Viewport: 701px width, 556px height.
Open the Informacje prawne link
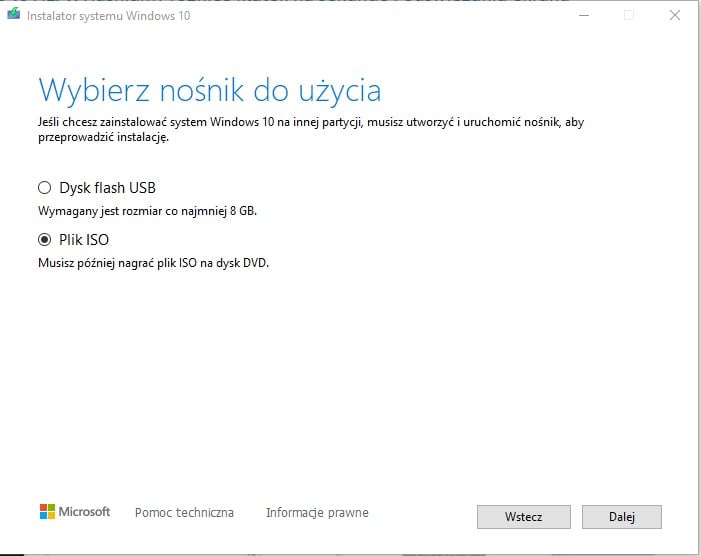point(317,512)
